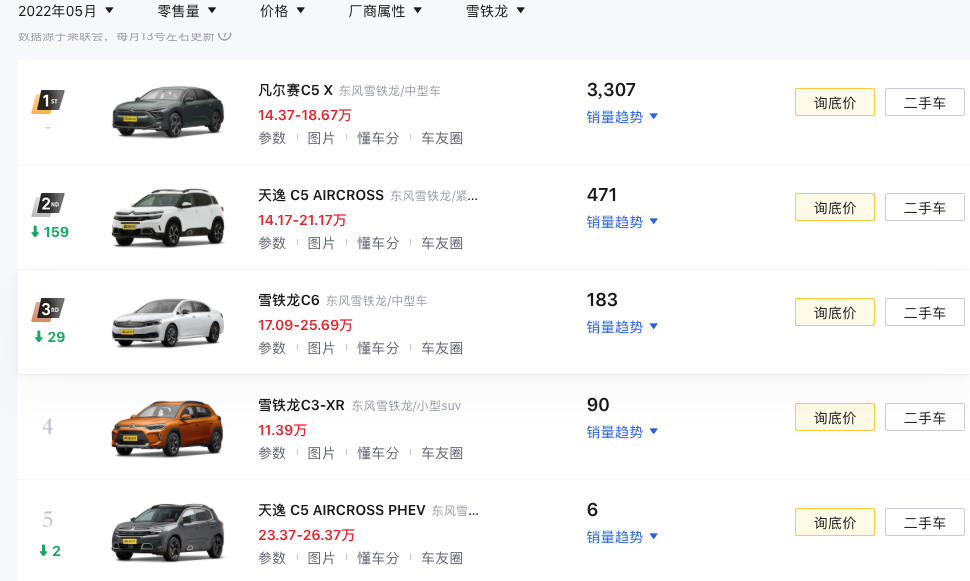Expand the 厂商属性 manufacturer dropdown
The image size is (970, 581).
[385, 11]
